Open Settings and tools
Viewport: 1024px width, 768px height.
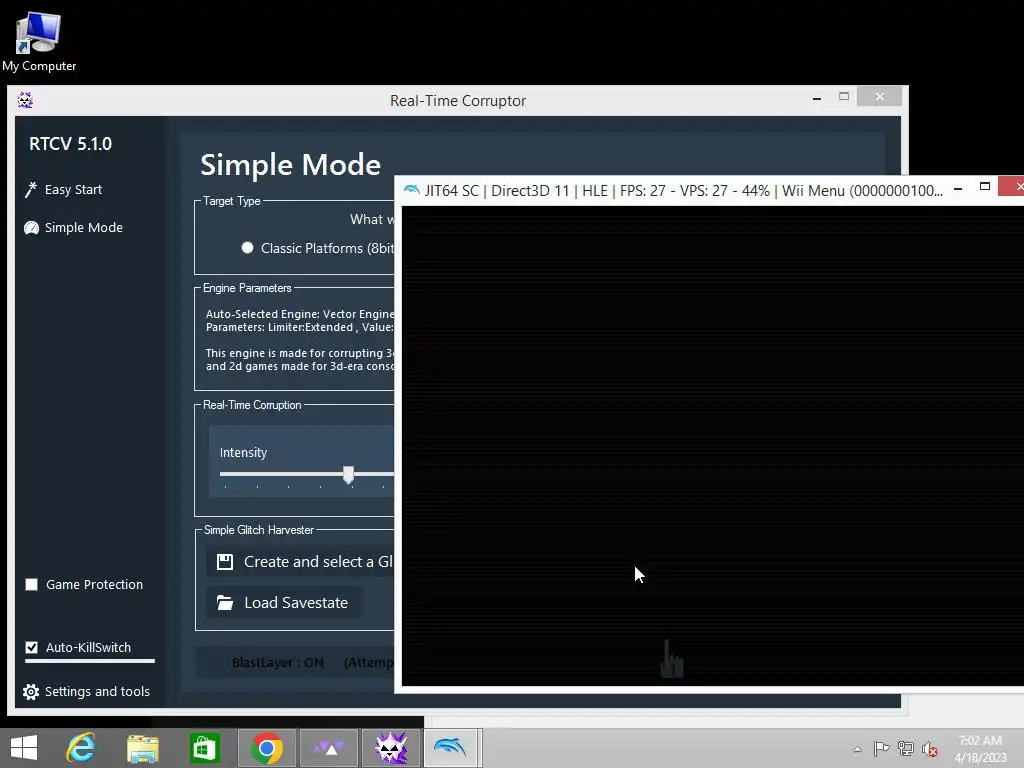(x=86, y=691)
